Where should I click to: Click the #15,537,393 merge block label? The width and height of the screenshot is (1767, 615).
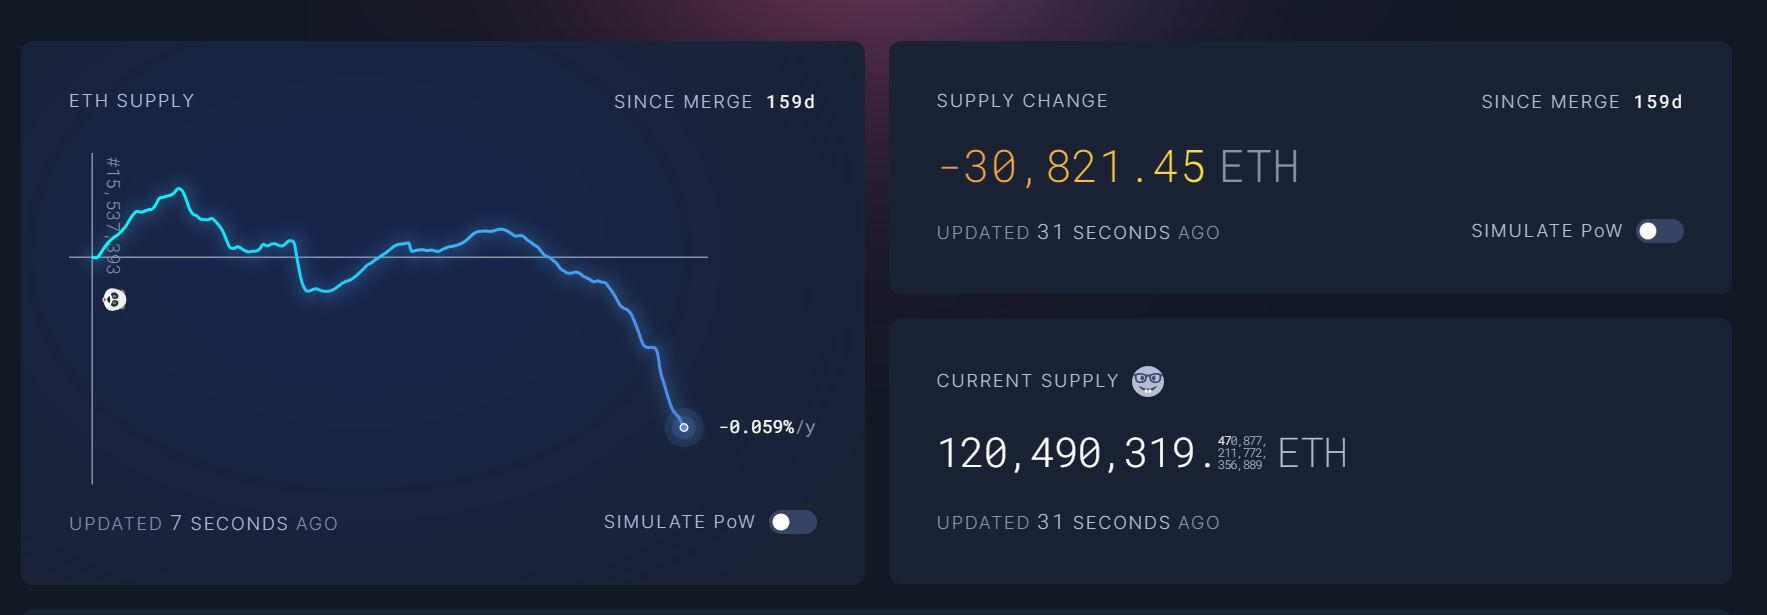(x=113, y=214)
